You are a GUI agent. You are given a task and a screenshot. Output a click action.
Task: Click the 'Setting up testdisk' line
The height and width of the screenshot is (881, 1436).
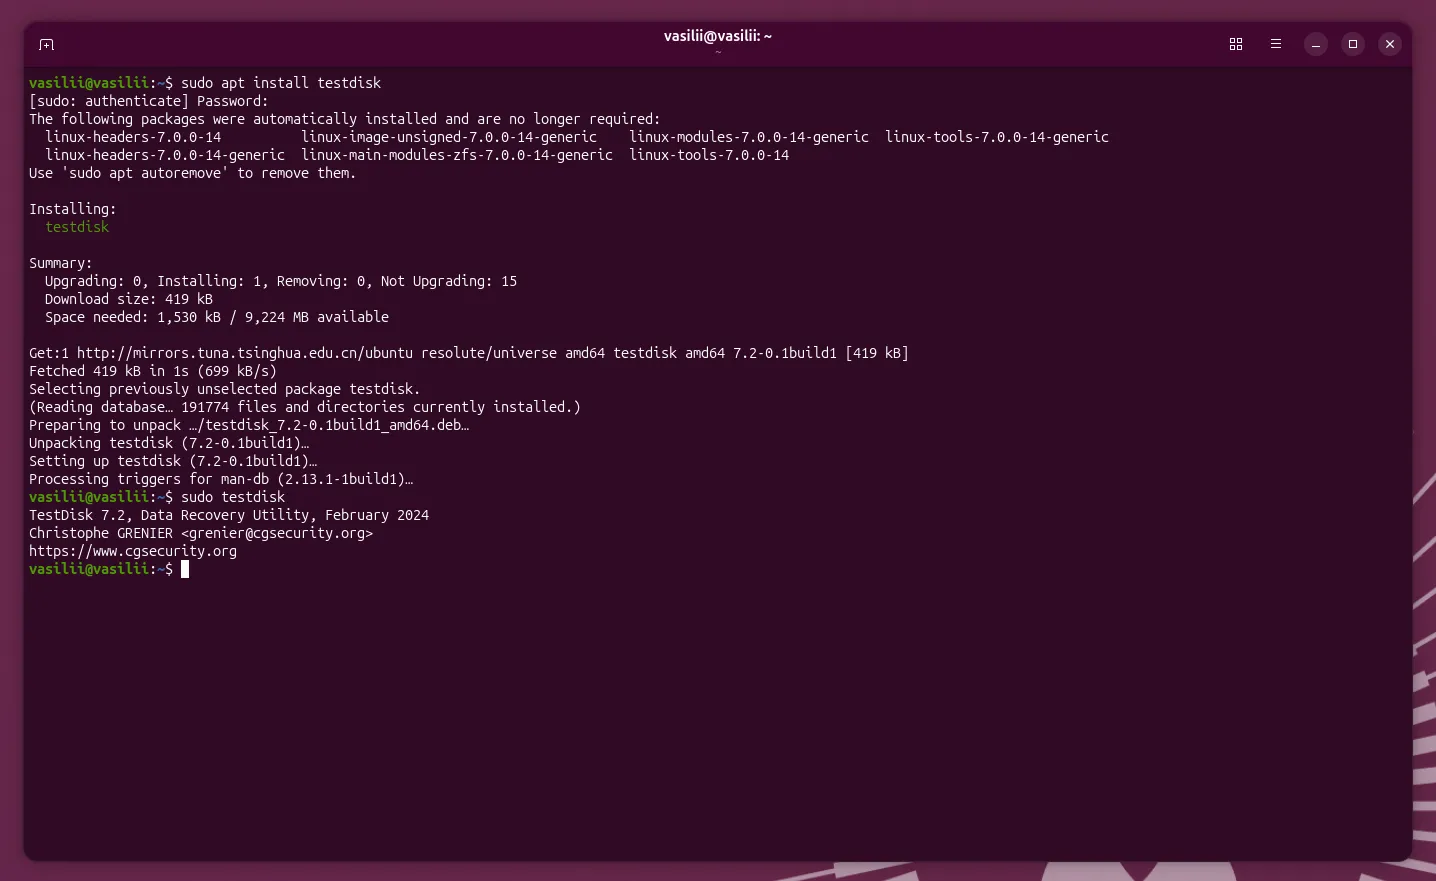(x=173, y=461)
